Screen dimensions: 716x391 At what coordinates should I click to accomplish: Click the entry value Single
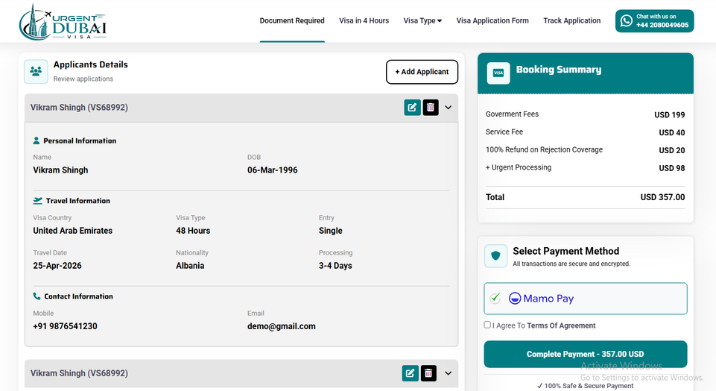(331, 231)
